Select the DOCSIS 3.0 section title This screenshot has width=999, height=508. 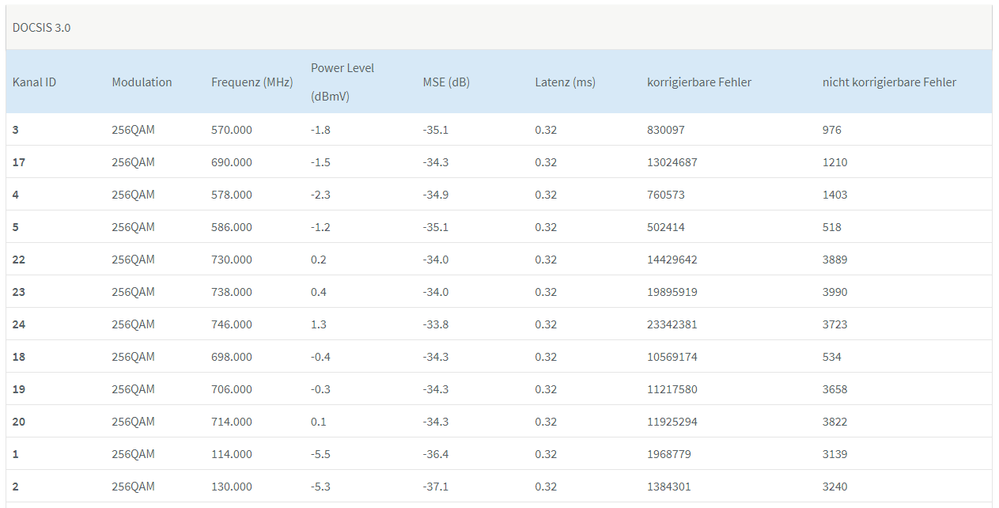pyautogui.click(x=41, y=27)
